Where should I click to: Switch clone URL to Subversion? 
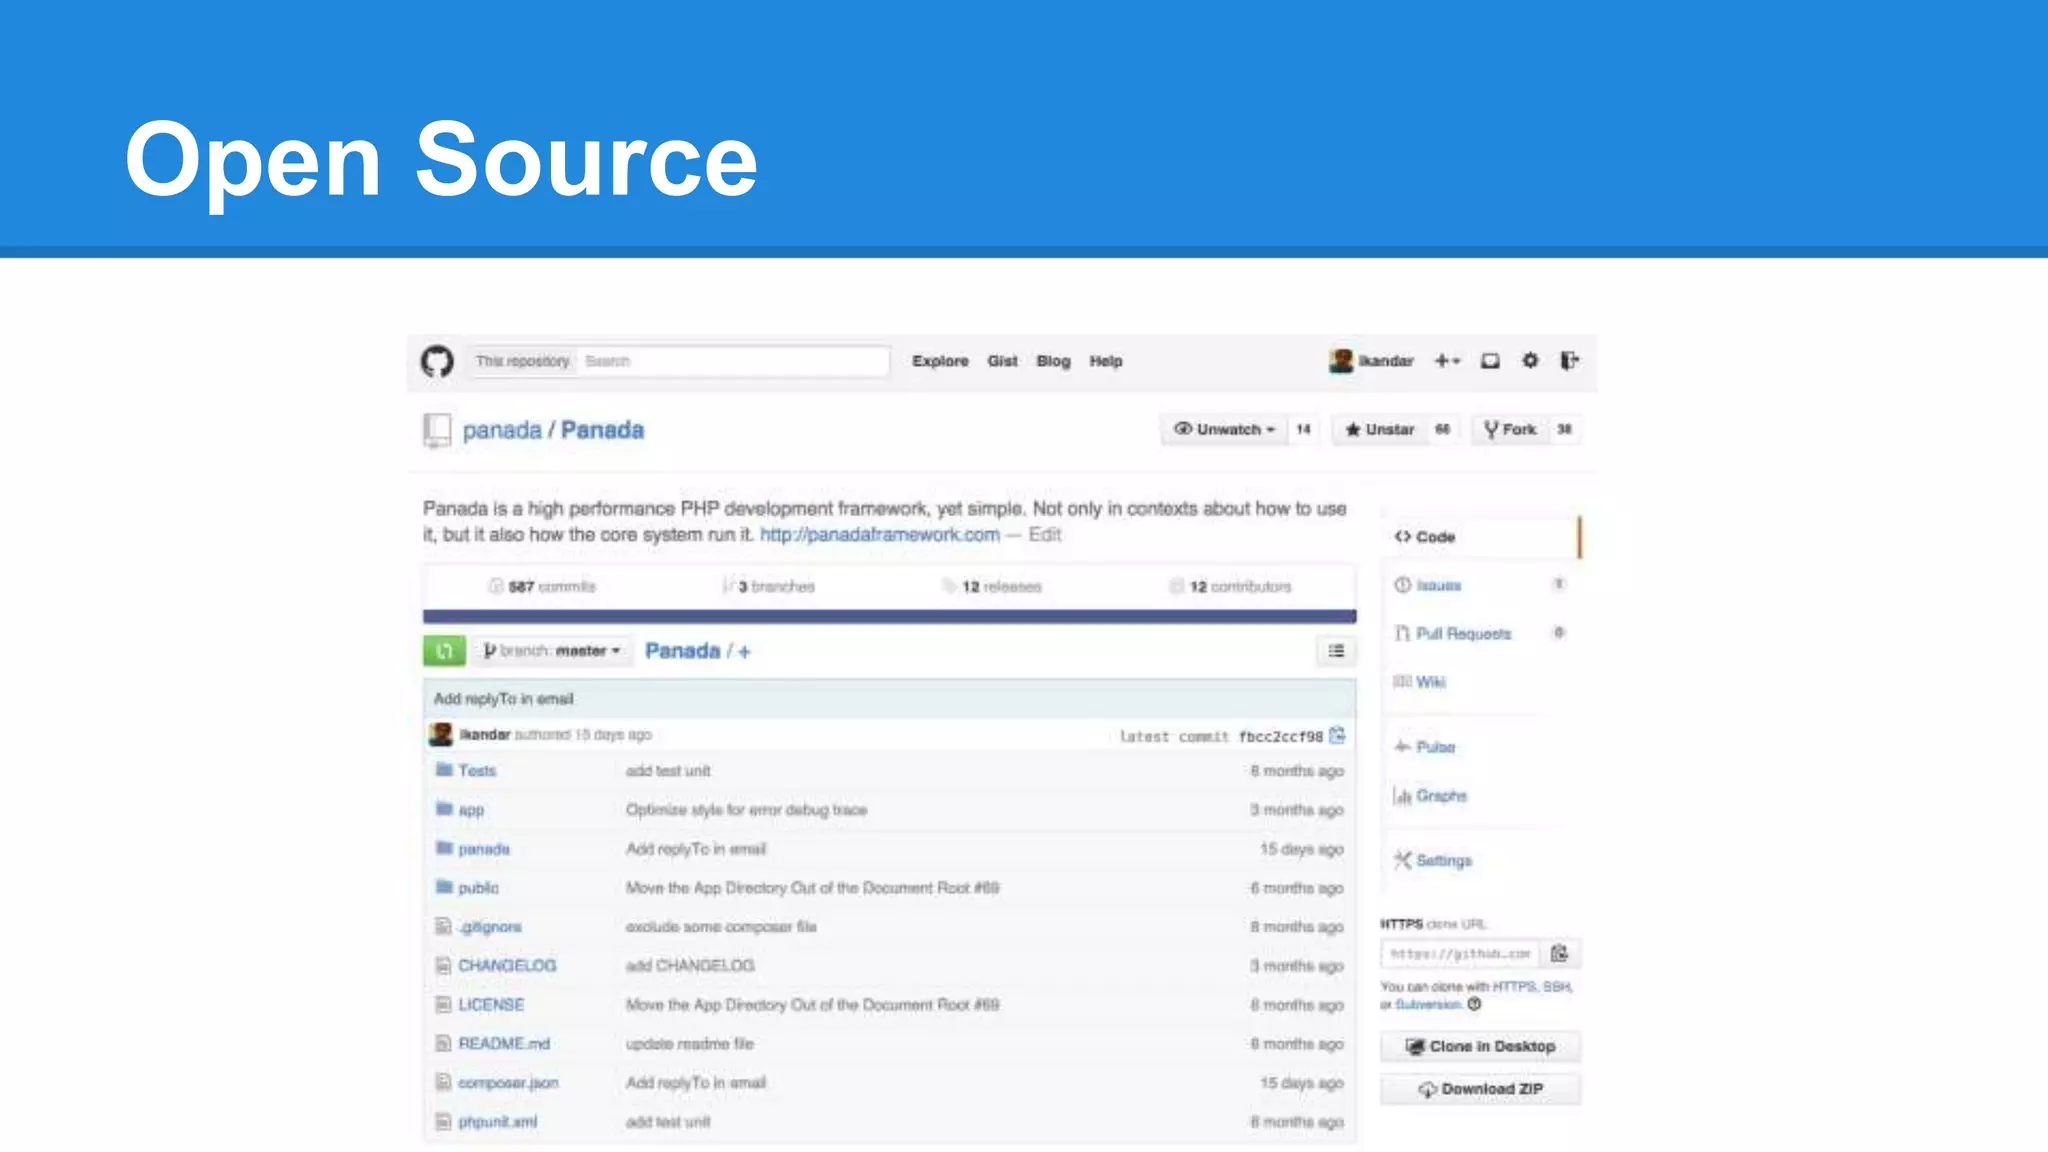[1428, 1004]
